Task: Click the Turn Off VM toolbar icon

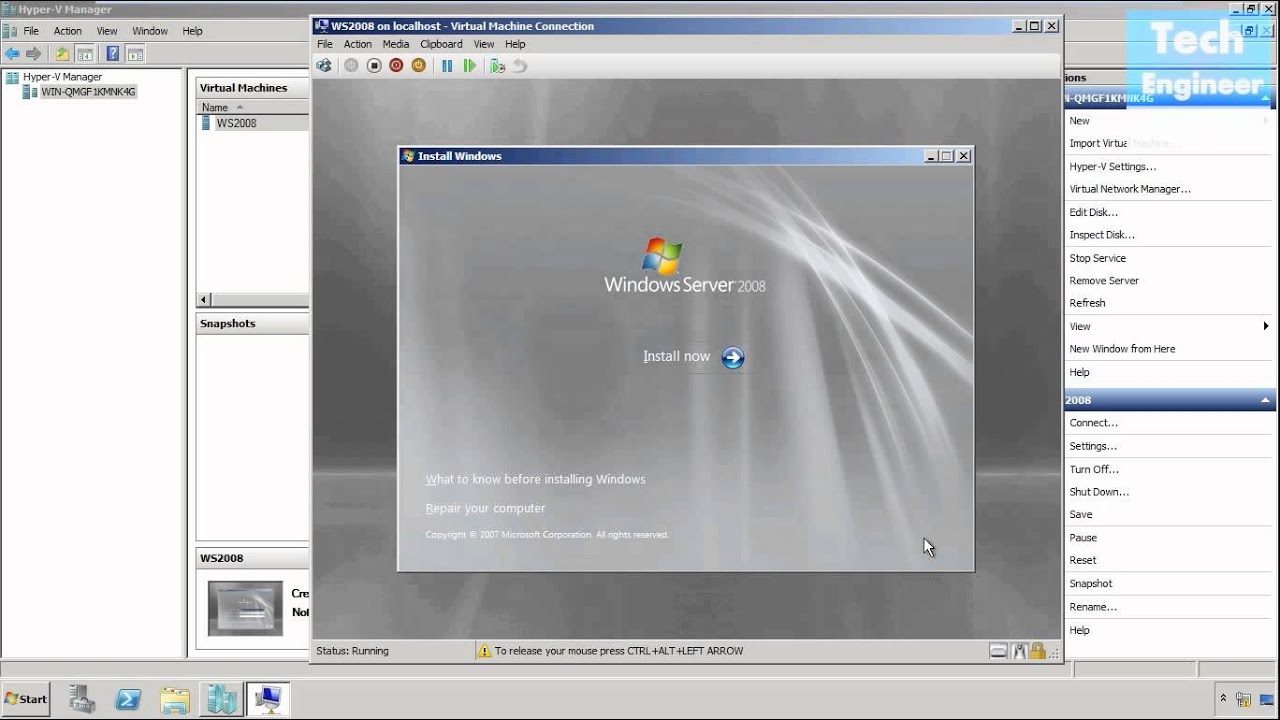Action: click(374, 66)
